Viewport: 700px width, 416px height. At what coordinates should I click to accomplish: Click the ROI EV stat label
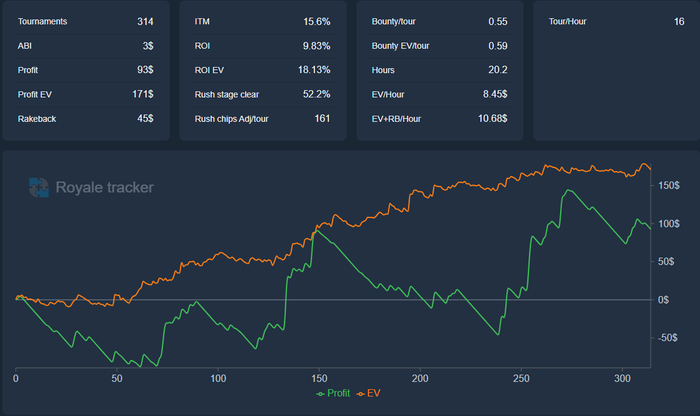tap(210, 70)
